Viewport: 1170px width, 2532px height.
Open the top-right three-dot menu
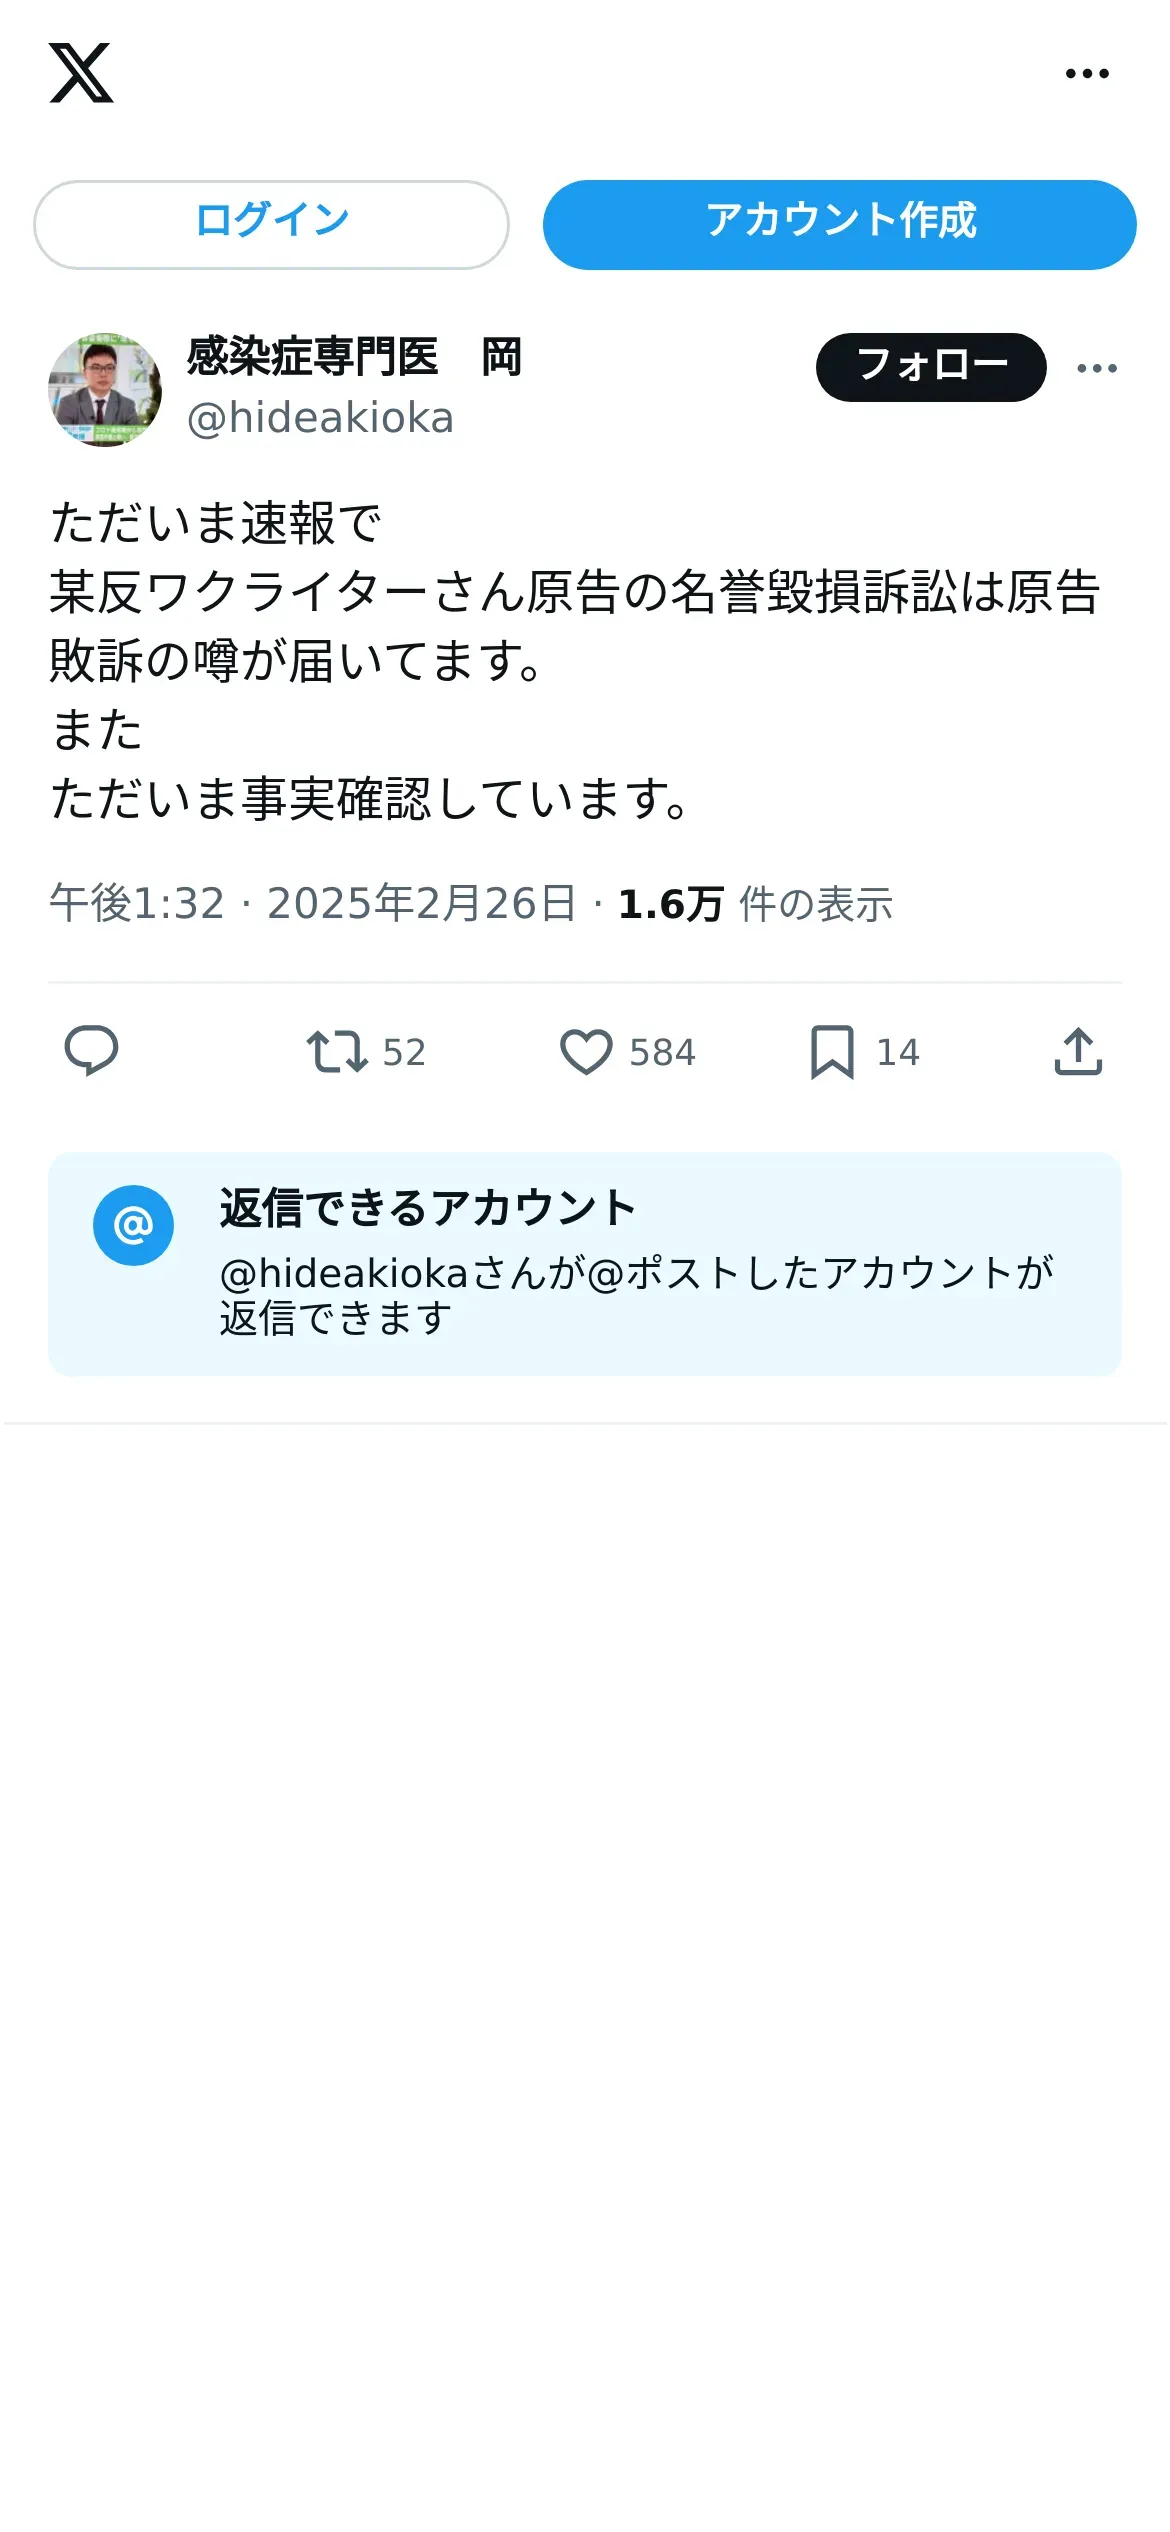click(1087, 73)
